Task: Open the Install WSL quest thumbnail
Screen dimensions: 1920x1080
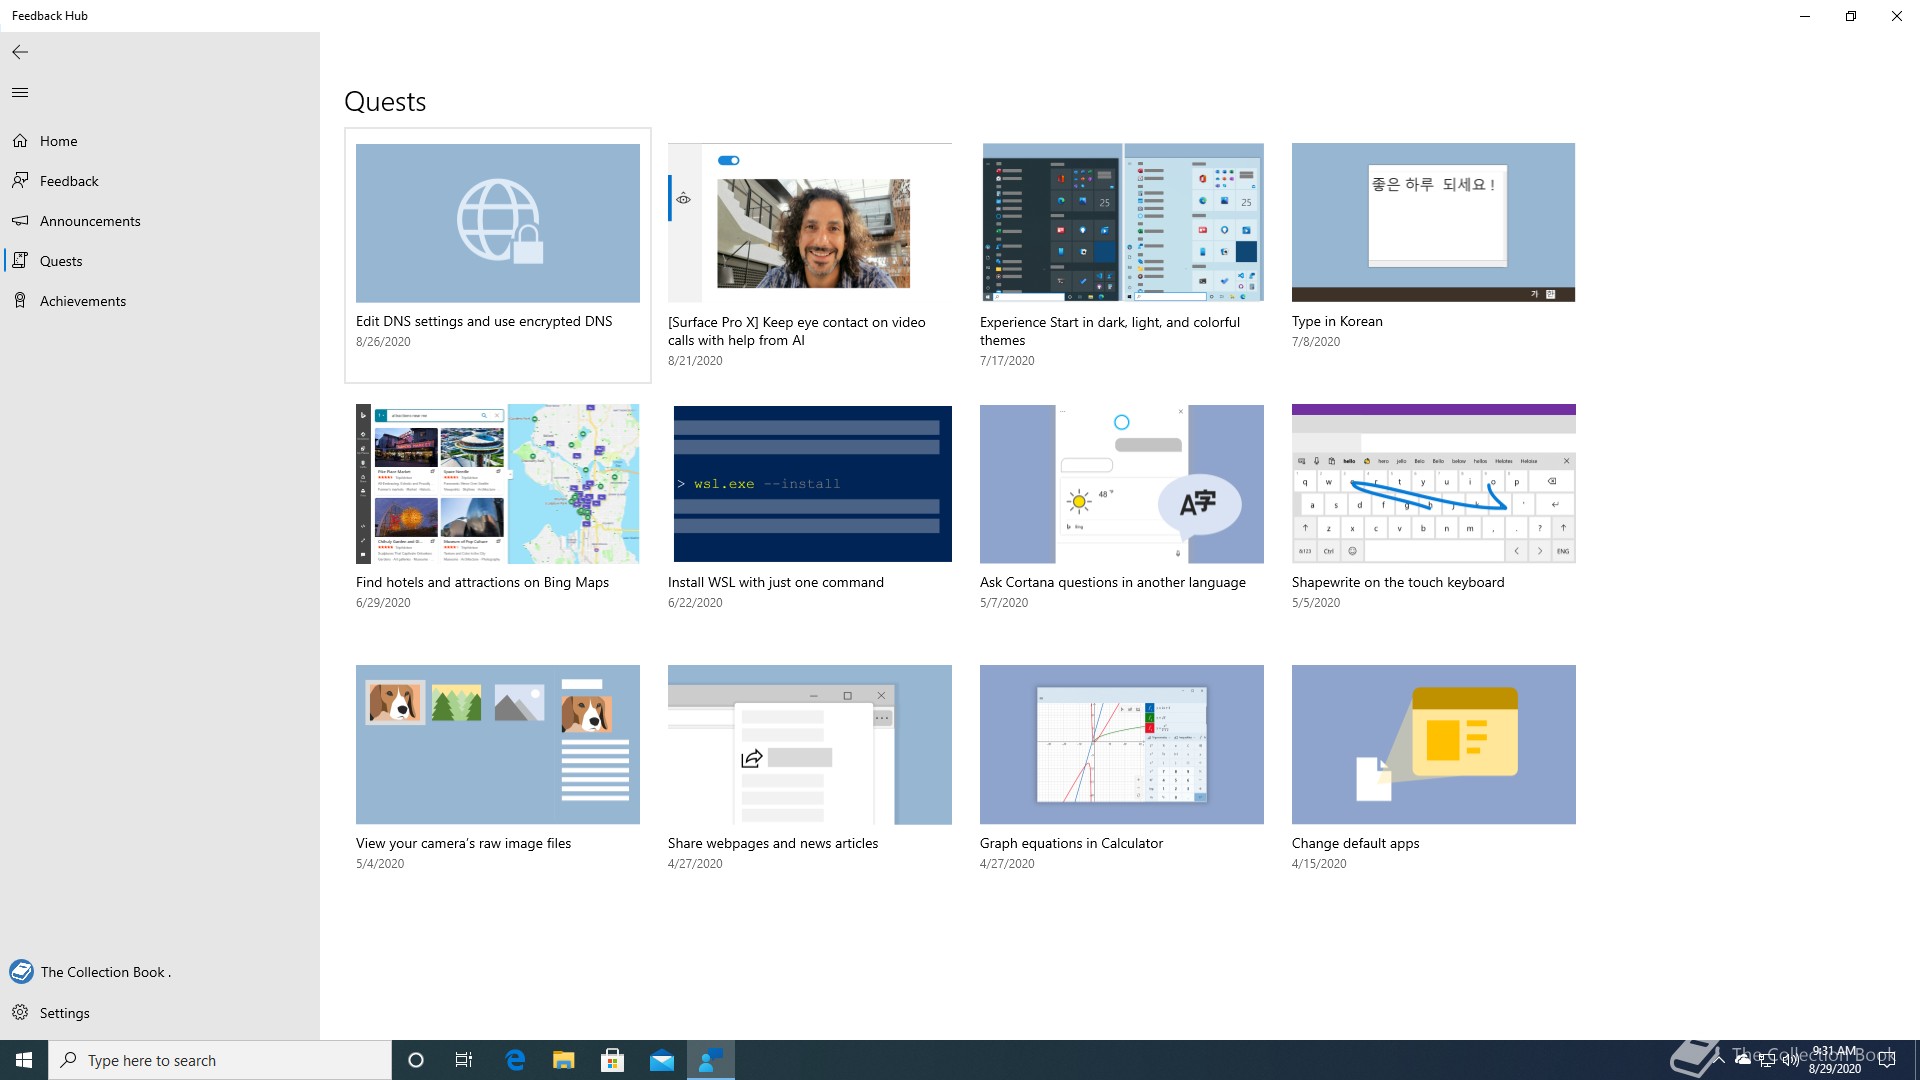Action: click(810, 484)
